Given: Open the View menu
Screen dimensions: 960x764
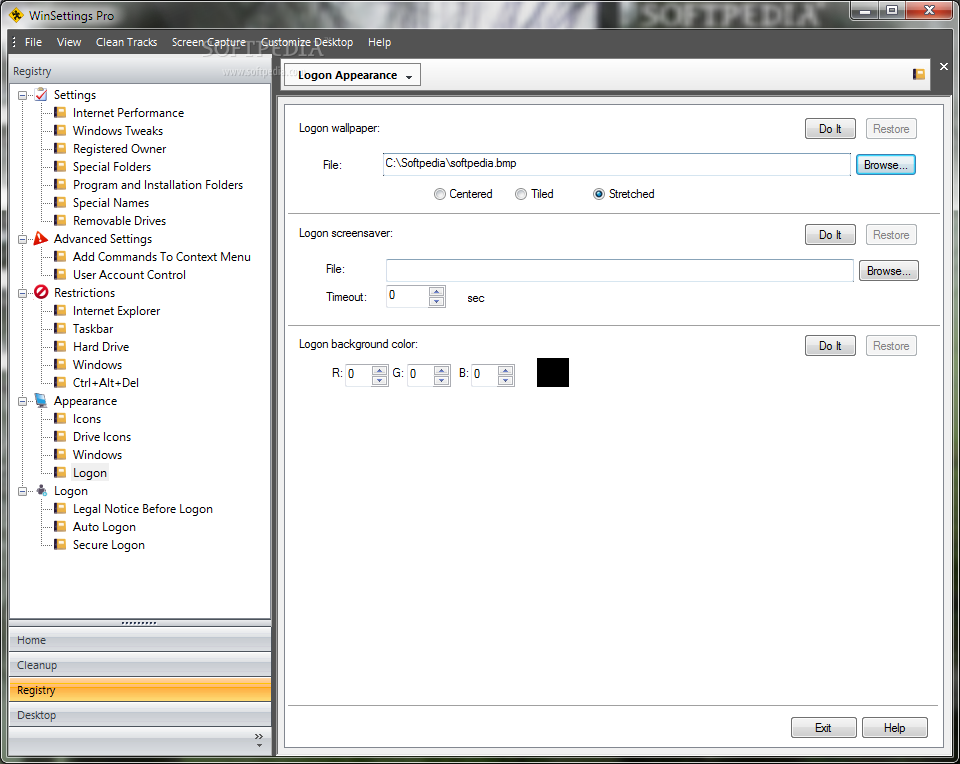Looking at the screenshot, I should (69, 42).
